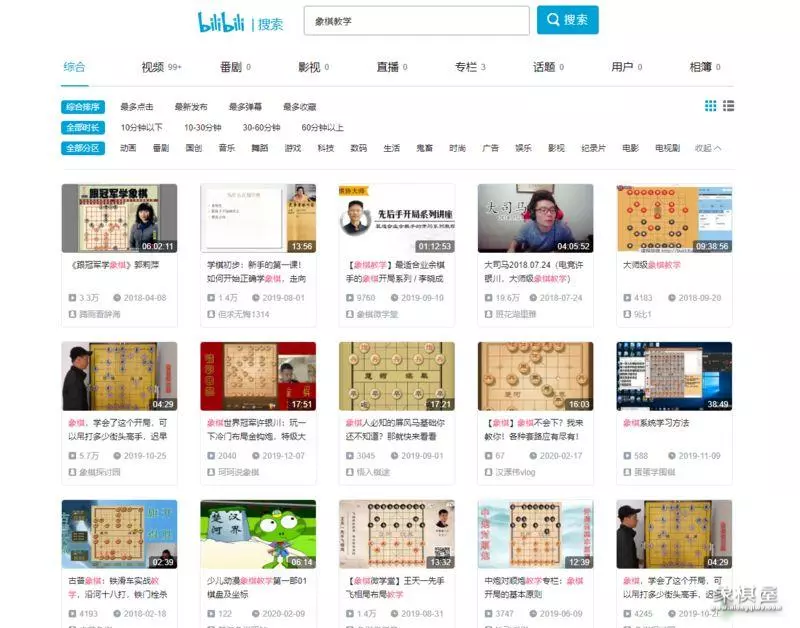This screenshot has height=628, width=800.
Task: Sort results by 最多点击
Action: 137,107
